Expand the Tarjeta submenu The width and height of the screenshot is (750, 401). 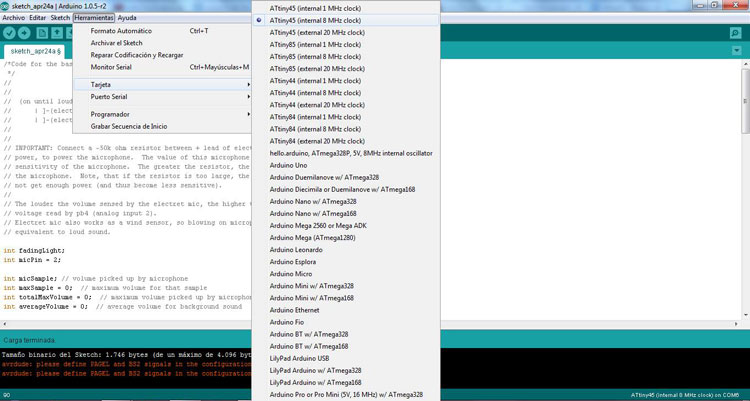tap(162, 84)
